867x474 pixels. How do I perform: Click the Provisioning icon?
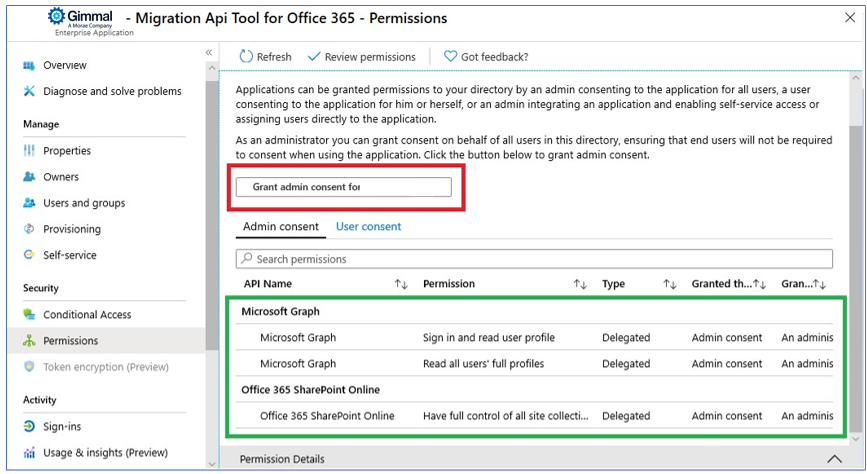28,229
